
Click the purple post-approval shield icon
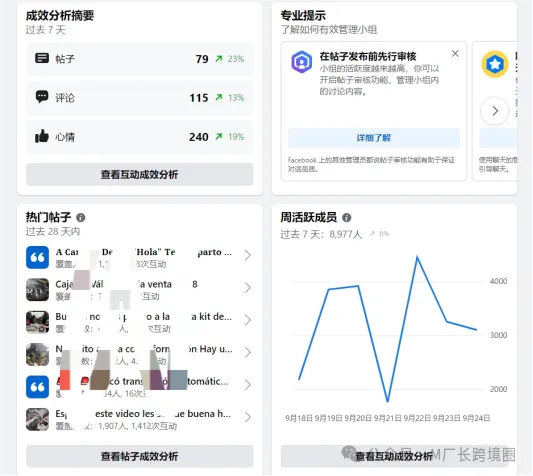[x=302, y=62]
